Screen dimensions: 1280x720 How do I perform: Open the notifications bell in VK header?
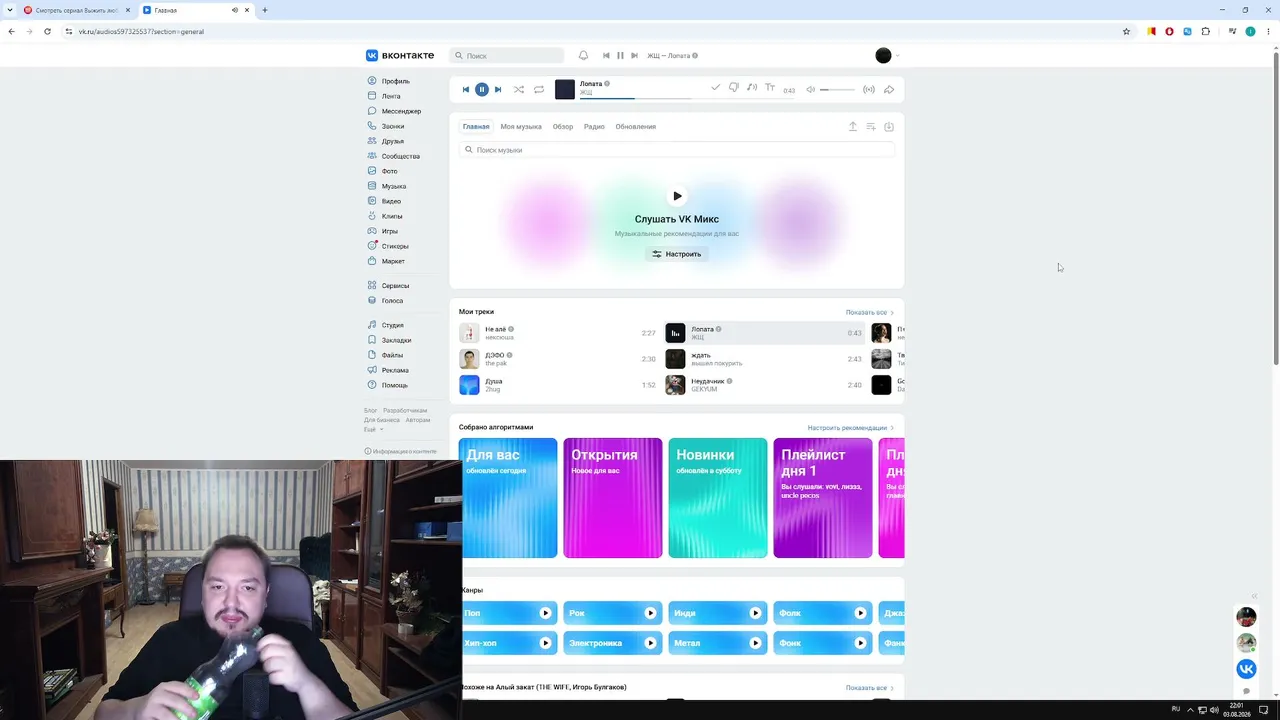point(583,56)
